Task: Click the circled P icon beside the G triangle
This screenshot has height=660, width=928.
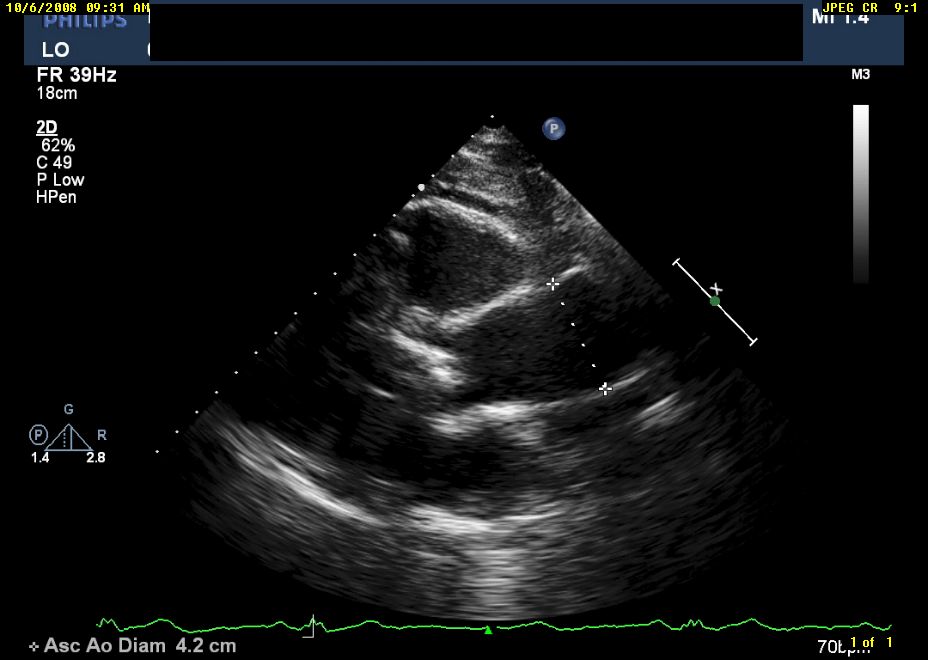Action: pos(37,435)
